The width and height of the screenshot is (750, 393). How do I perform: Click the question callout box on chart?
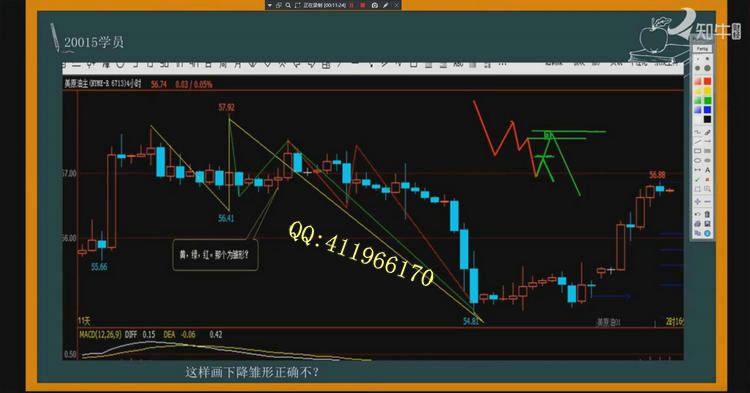[215, 255]
